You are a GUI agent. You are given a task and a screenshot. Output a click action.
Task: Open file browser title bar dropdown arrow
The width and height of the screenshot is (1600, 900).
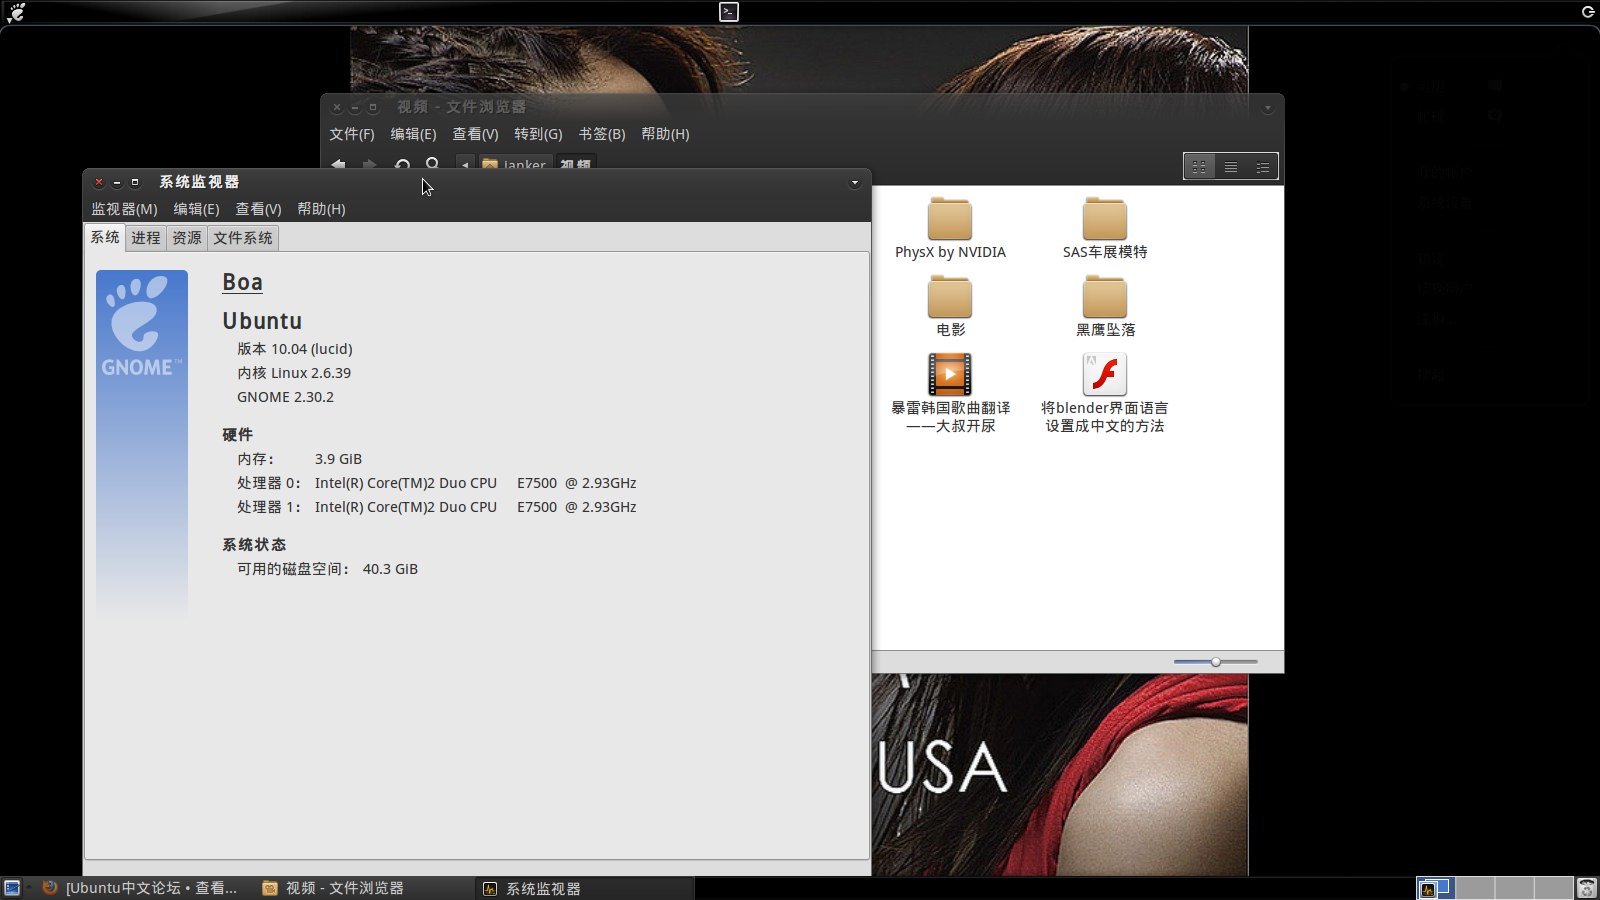1267,108
